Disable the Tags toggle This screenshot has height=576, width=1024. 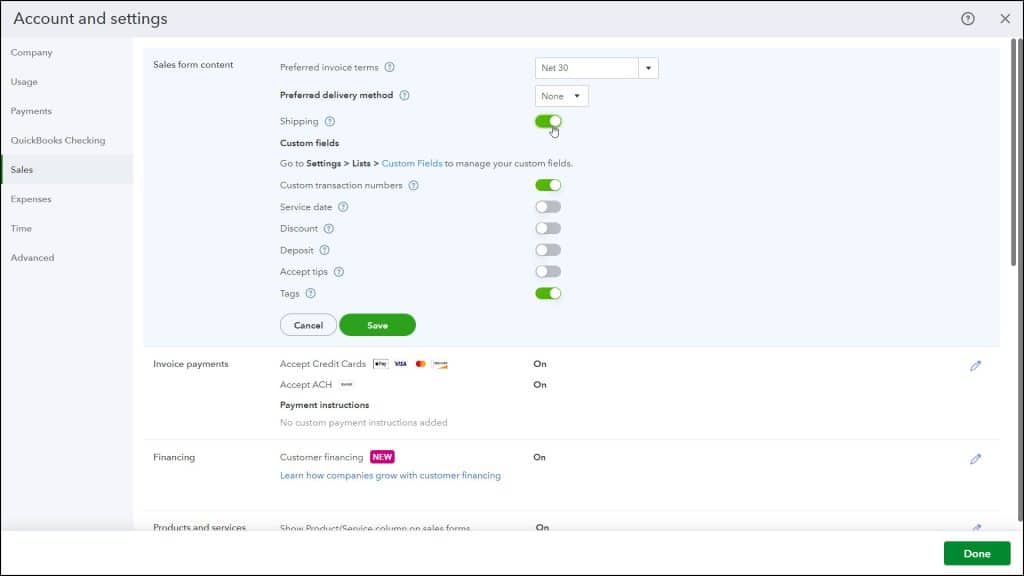click(548, 293)
